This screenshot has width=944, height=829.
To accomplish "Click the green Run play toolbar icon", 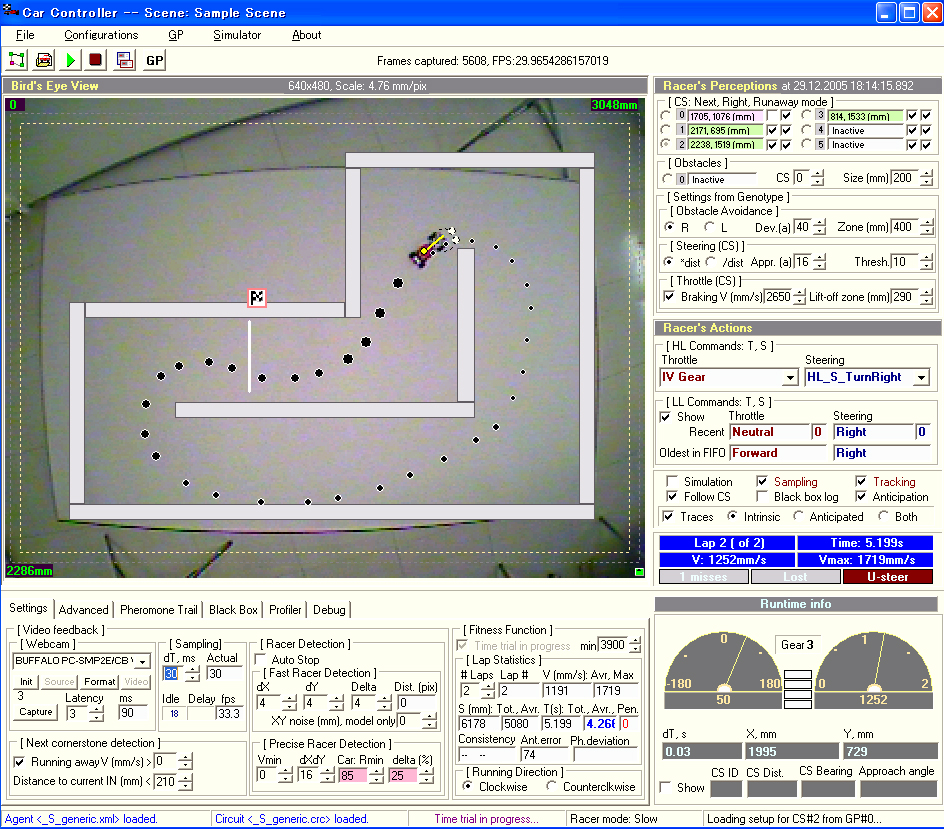I will coord(70,60).
